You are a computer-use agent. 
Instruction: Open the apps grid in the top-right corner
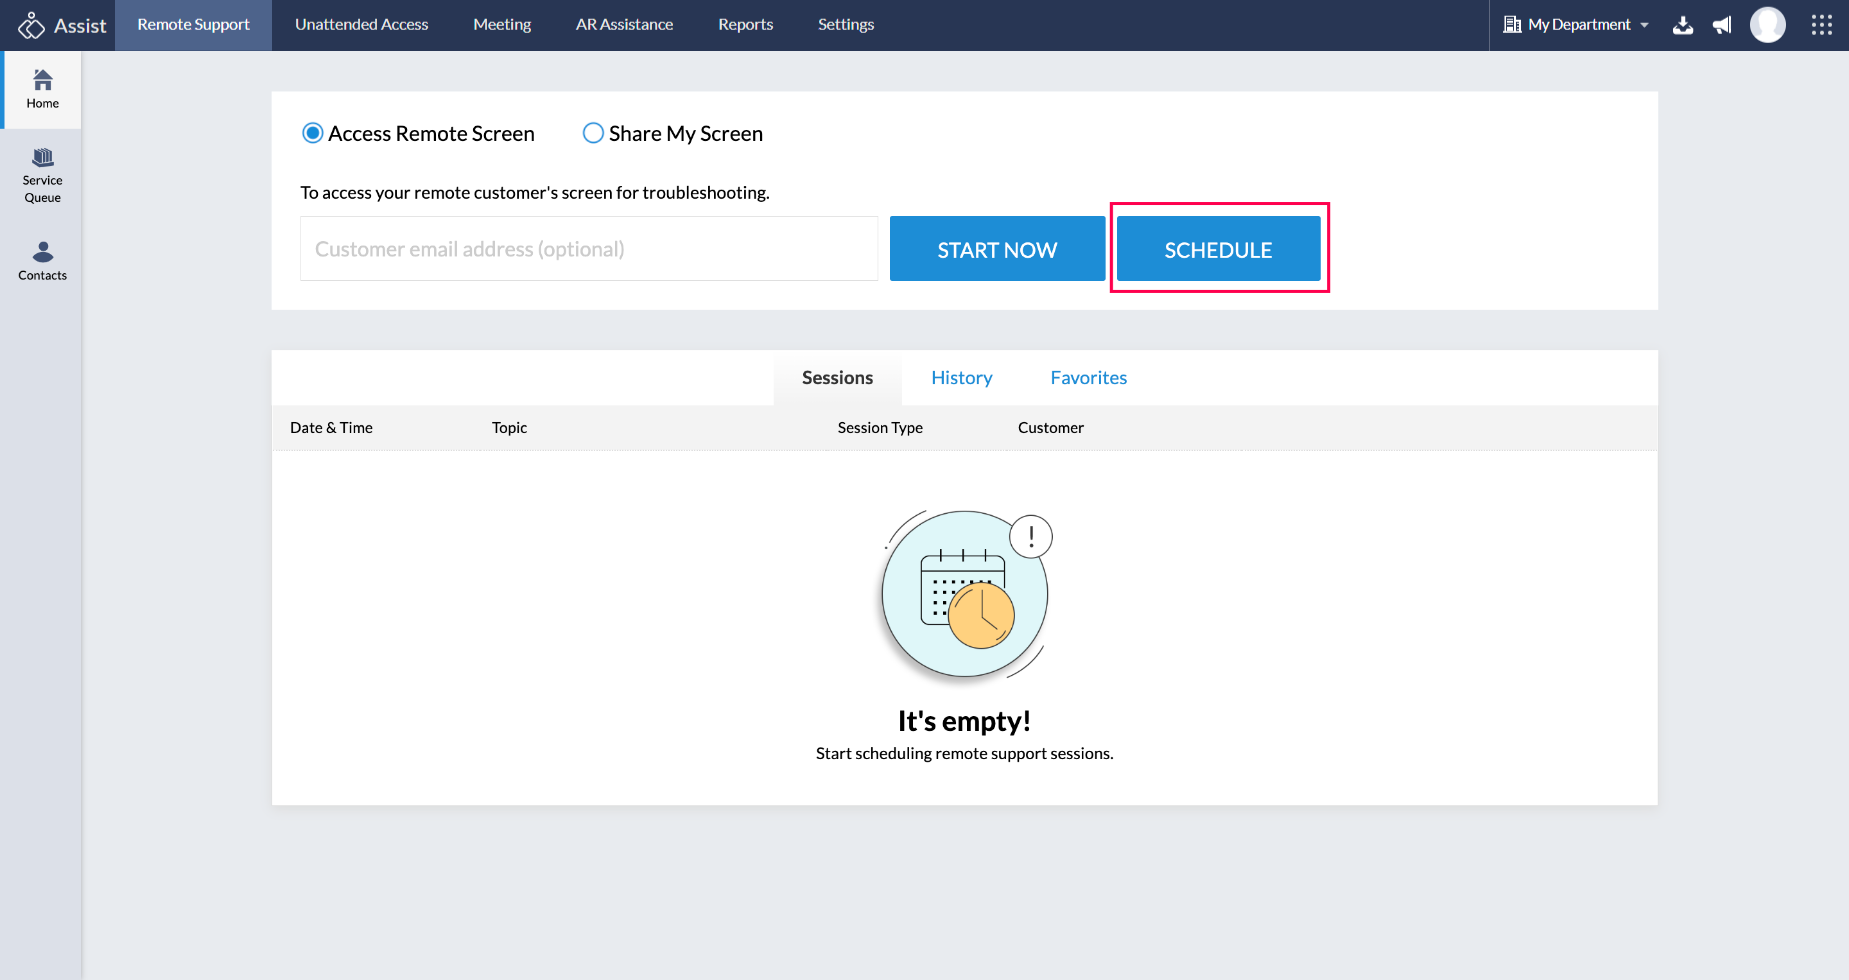[1820, 24]
